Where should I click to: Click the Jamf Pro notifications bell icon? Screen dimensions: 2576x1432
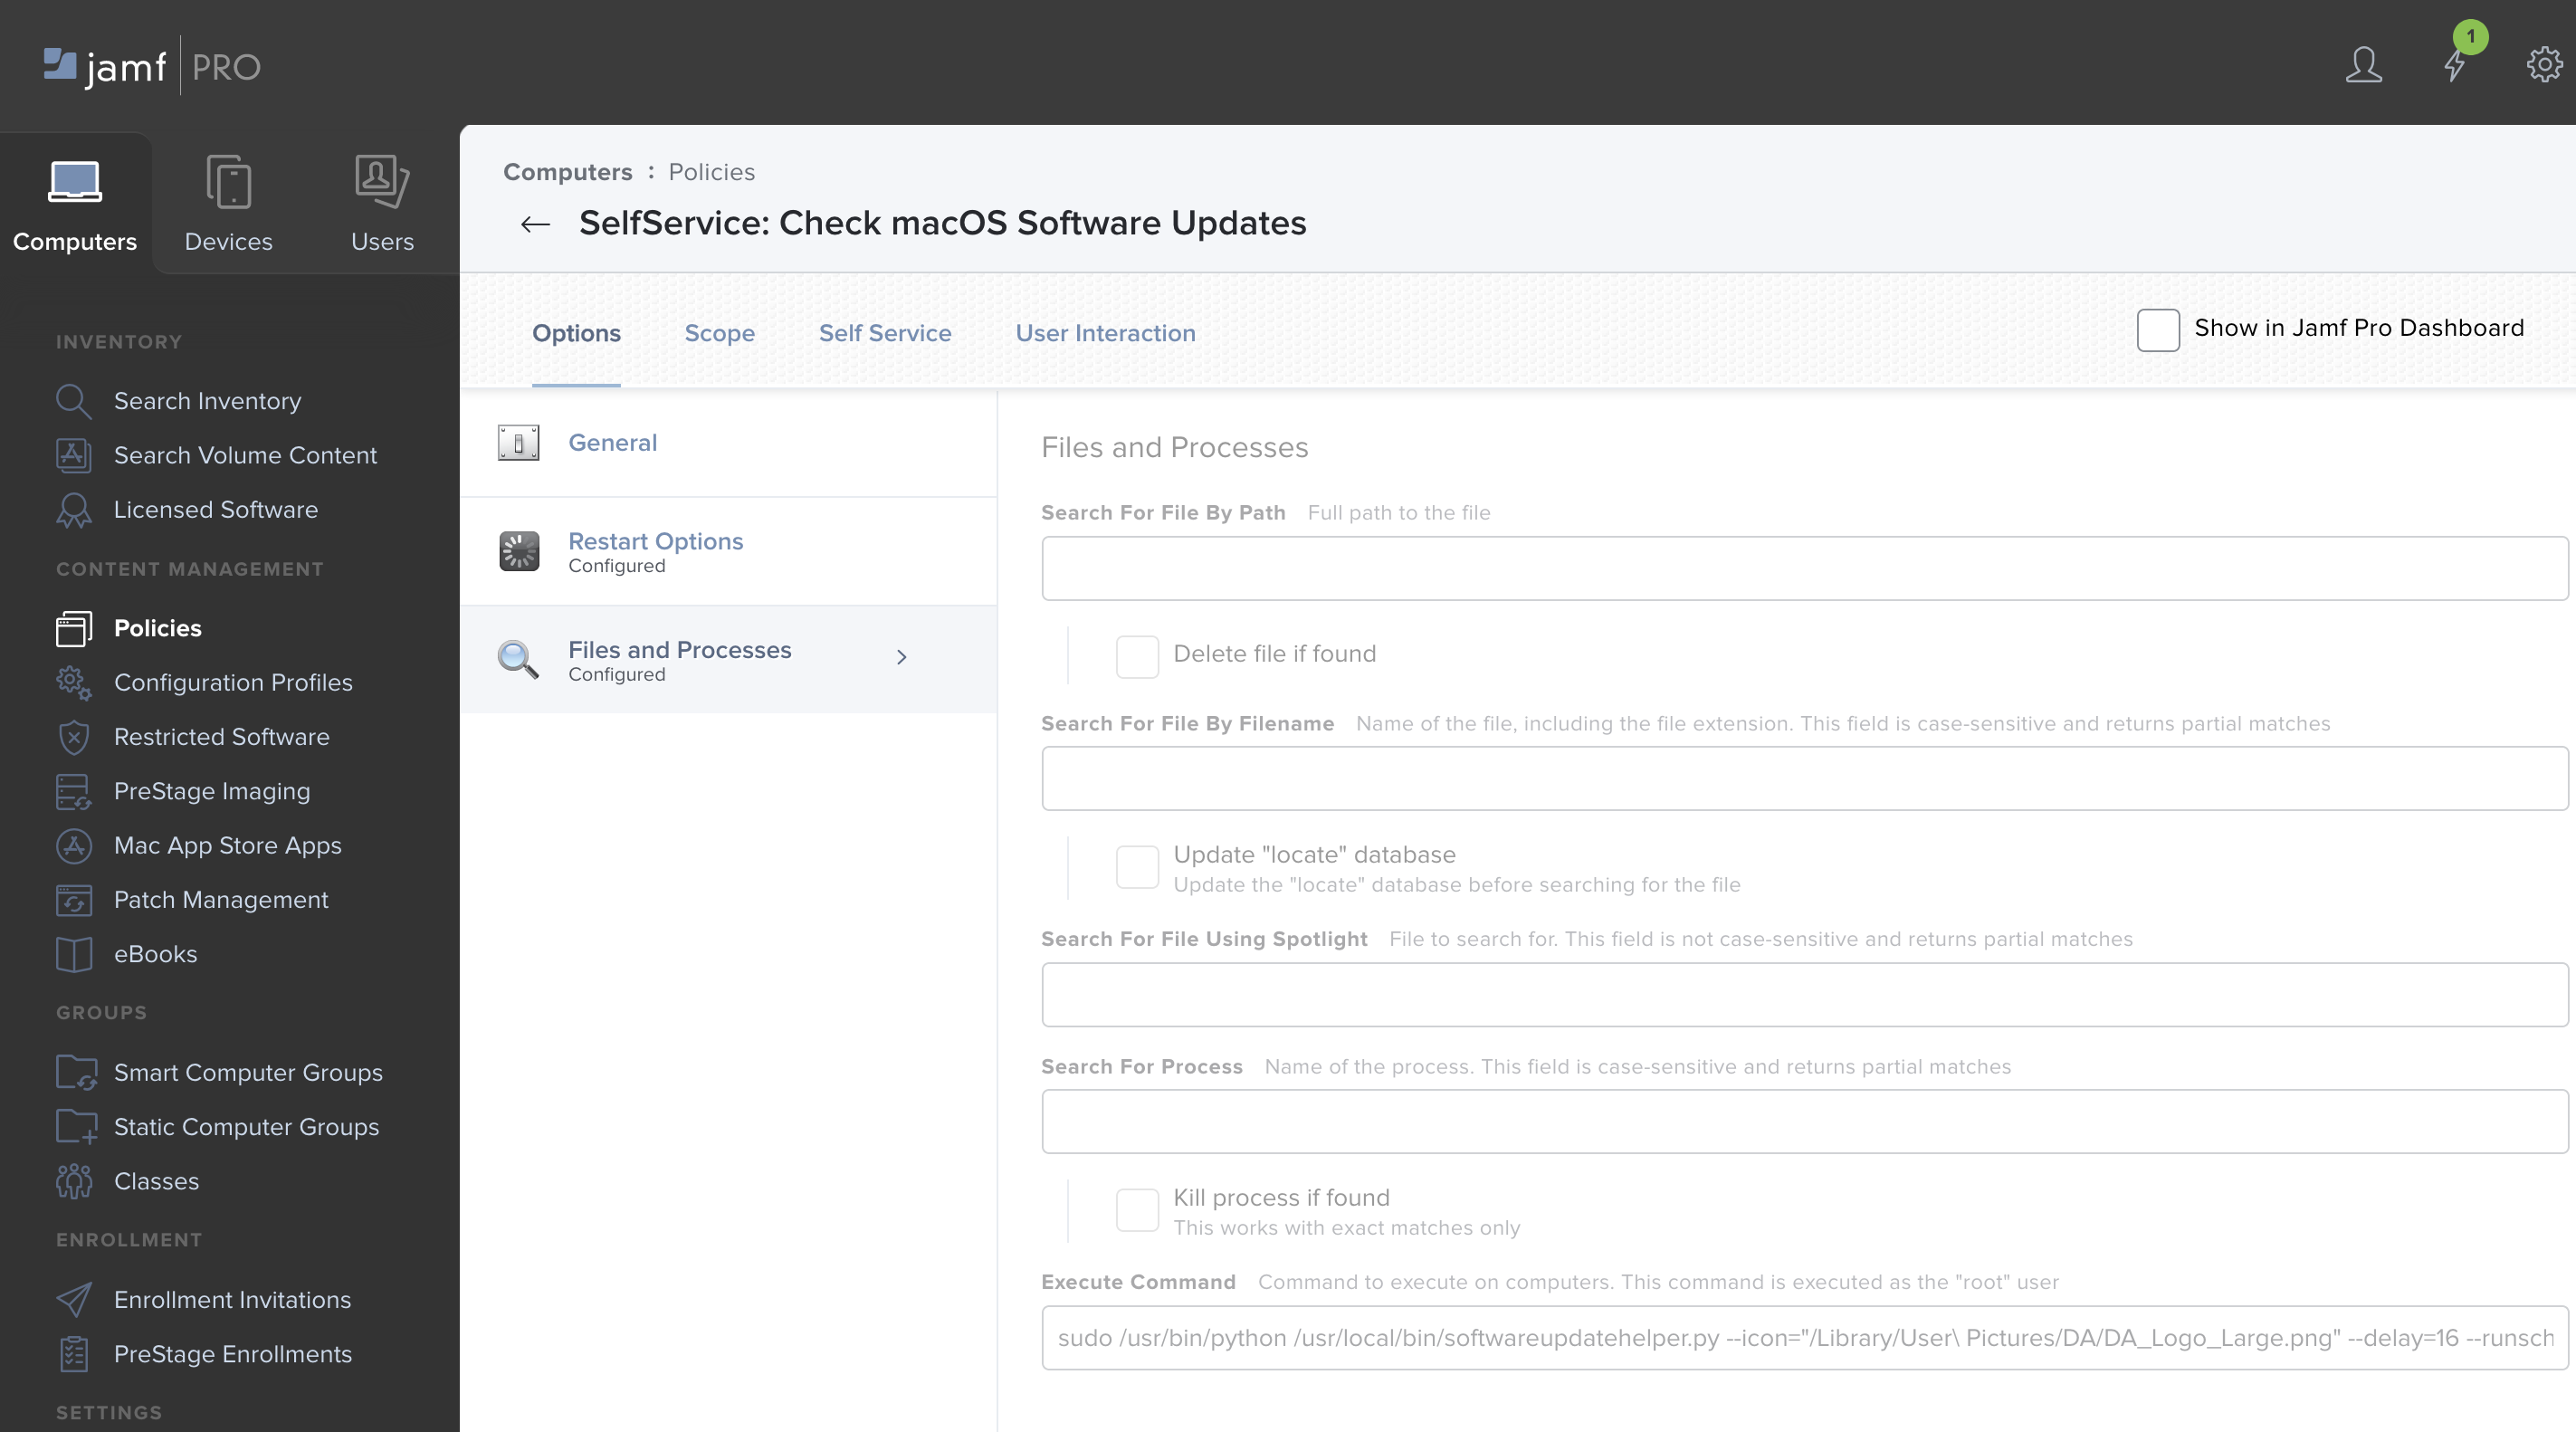pos(2453,63)
